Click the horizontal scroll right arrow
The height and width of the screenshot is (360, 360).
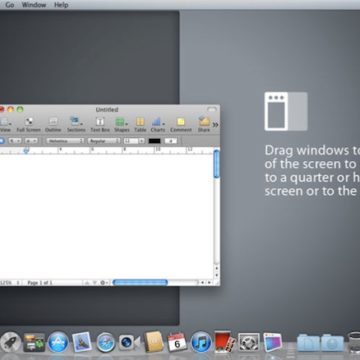210,283
